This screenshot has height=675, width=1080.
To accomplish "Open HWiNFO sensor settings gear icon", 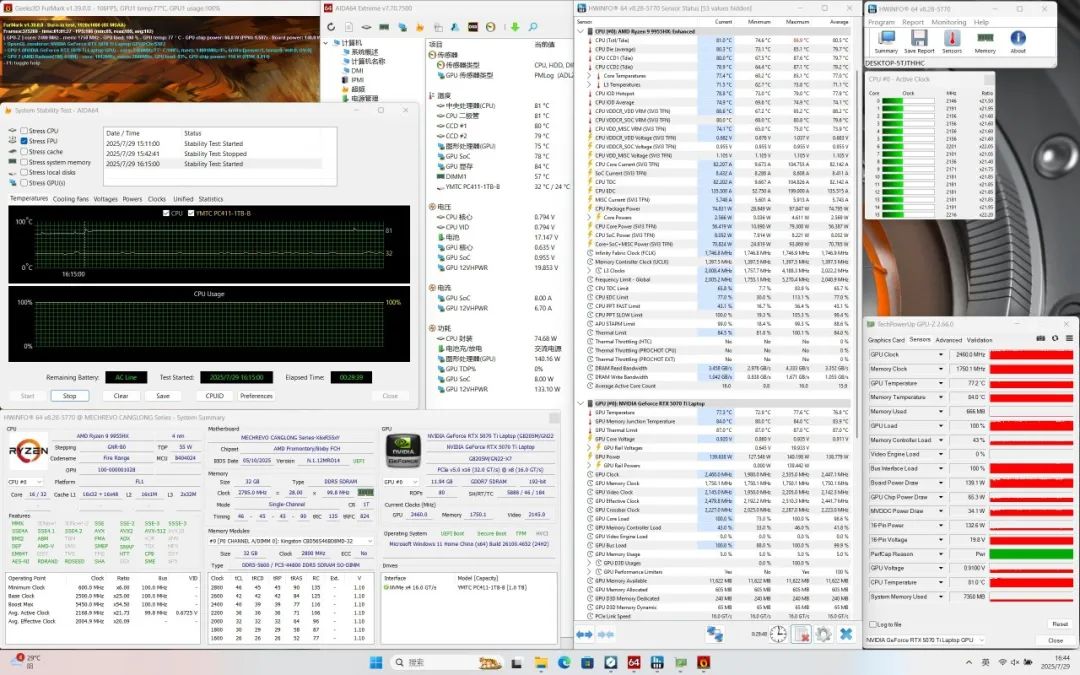I will point(824,634).
